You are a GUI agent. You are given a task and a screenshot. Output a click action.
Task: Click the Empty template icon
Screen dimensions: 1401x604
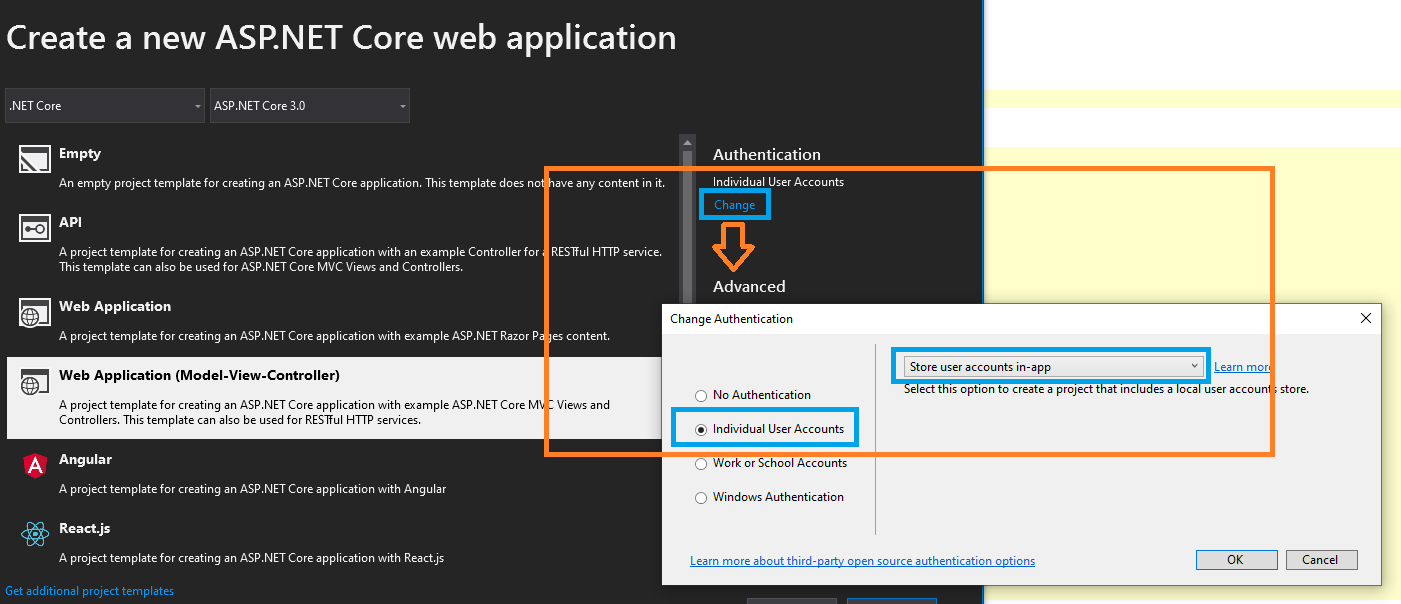point(34,159)
